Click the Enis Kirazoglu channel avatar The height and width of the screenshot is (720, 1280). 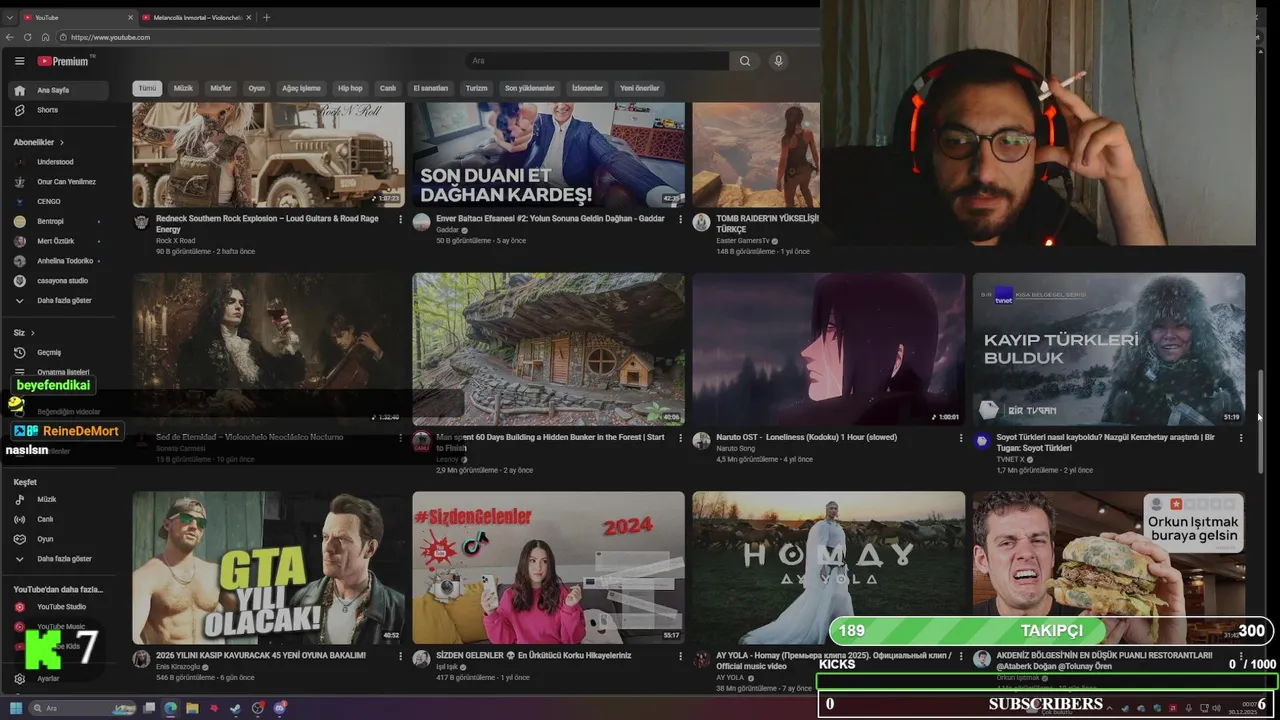pyautogui.click(x=141, y=659)
